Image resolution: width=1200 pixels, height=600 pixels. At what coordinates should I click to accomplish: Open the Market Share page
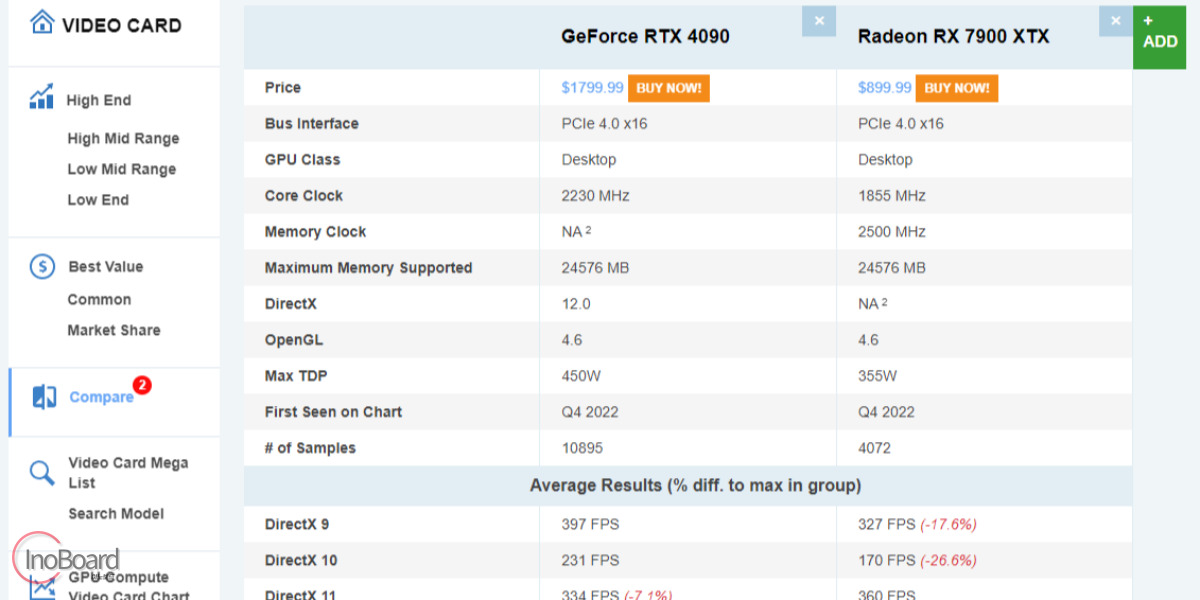click(x=114, y=330)
